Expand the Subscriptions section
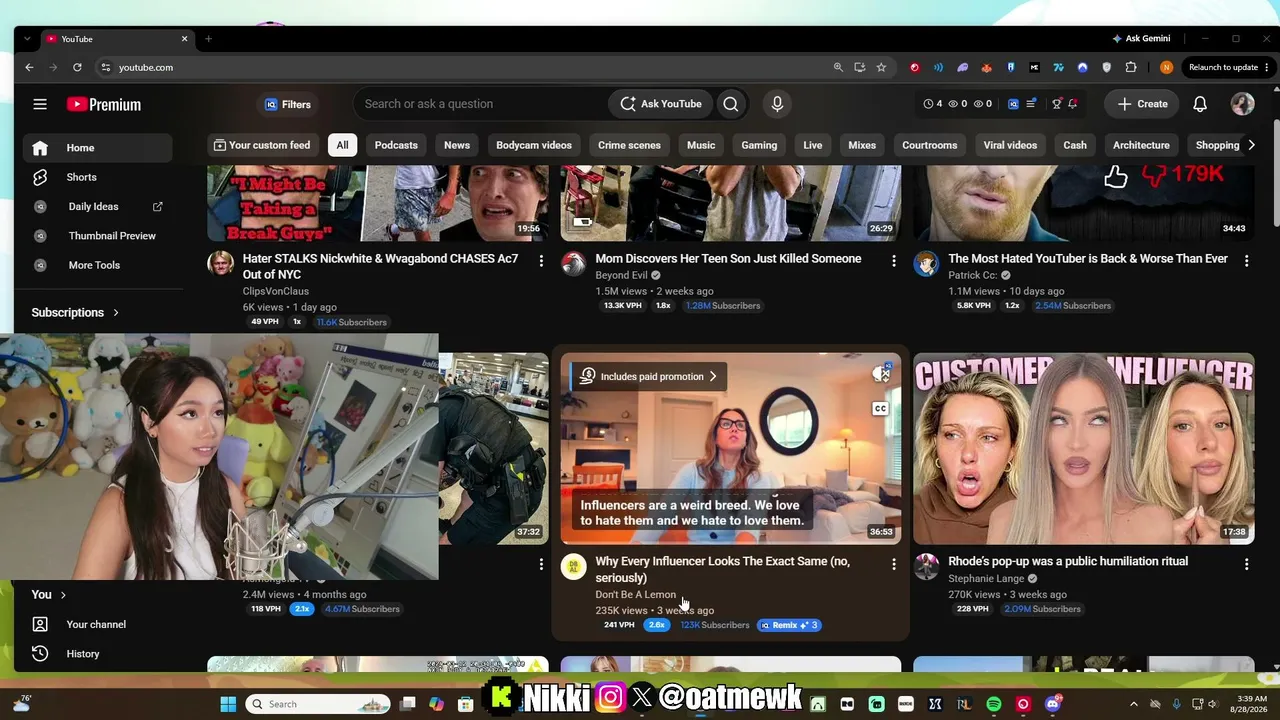The image size is (1280, 720). 75,312
